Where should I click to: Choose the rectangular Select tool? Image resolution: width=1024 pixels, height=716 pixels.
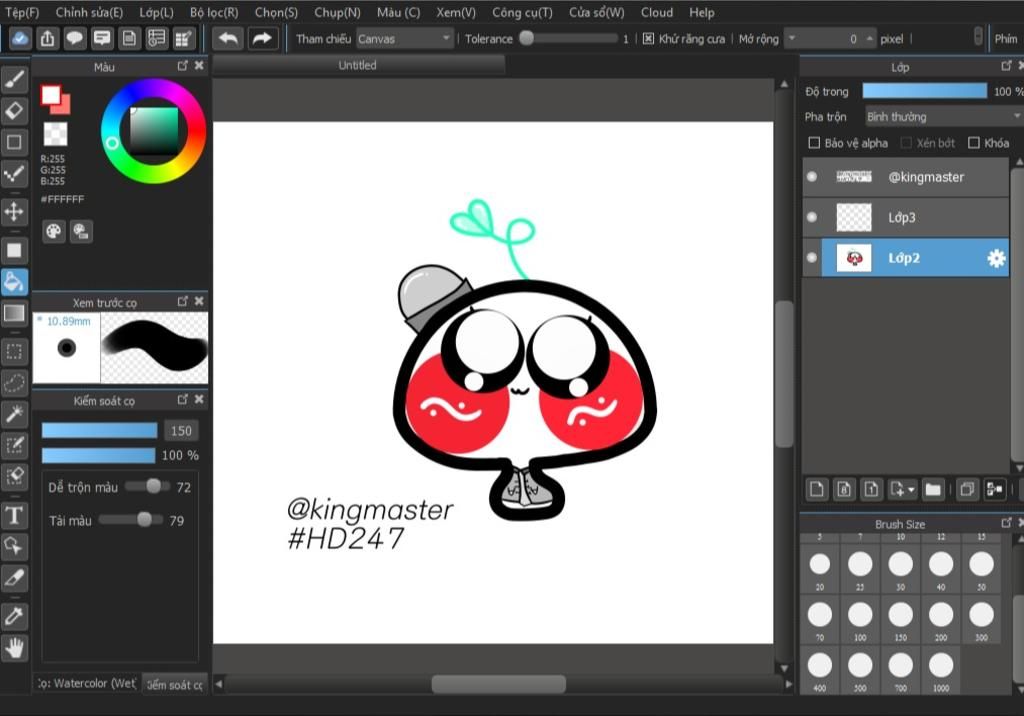14,351
